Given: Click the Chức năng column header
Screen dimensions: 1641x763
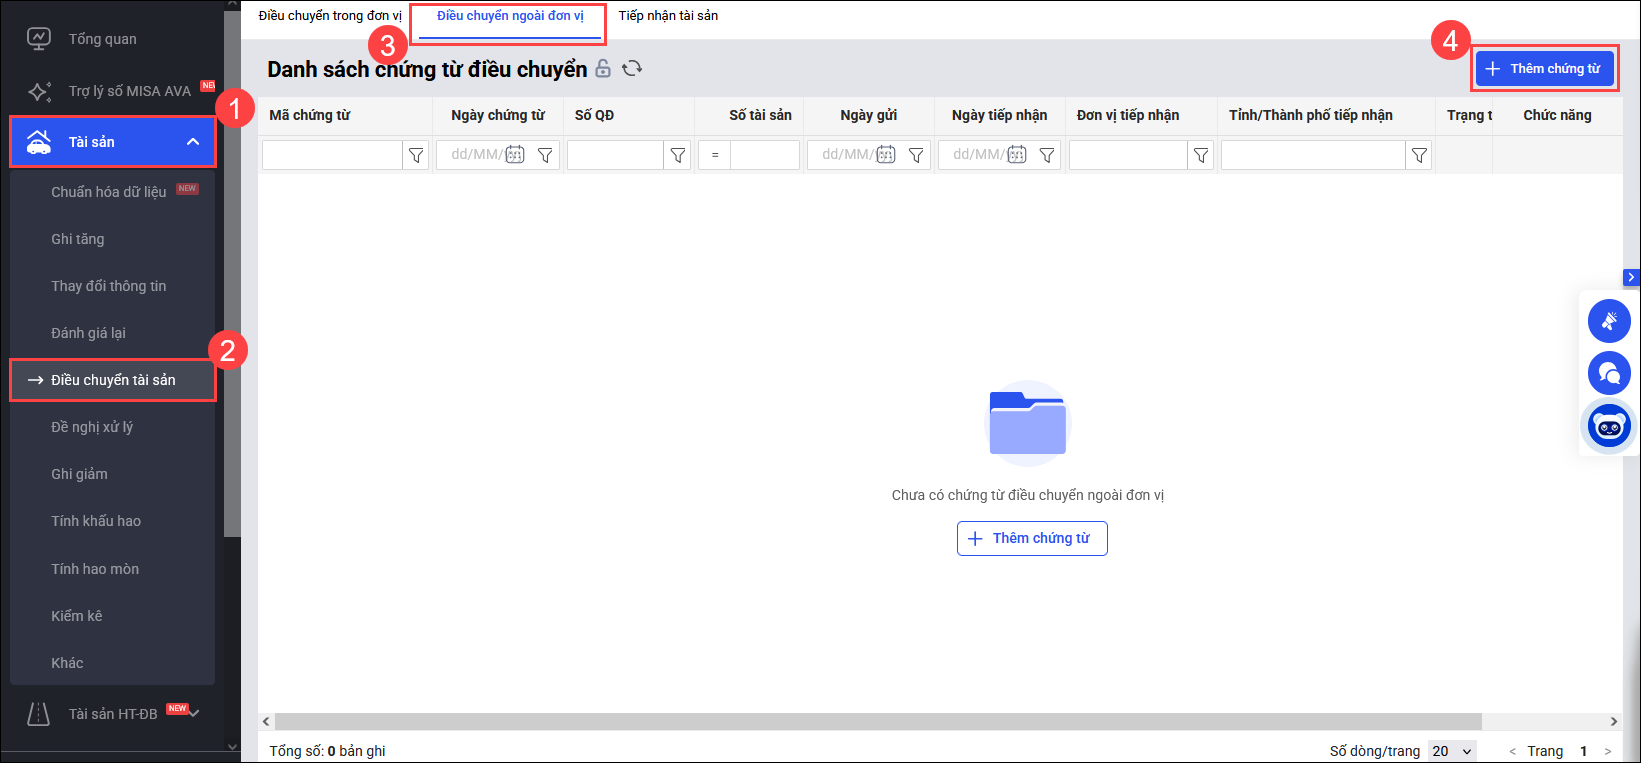Looking at the screenshot, I should pos(1557,116).
